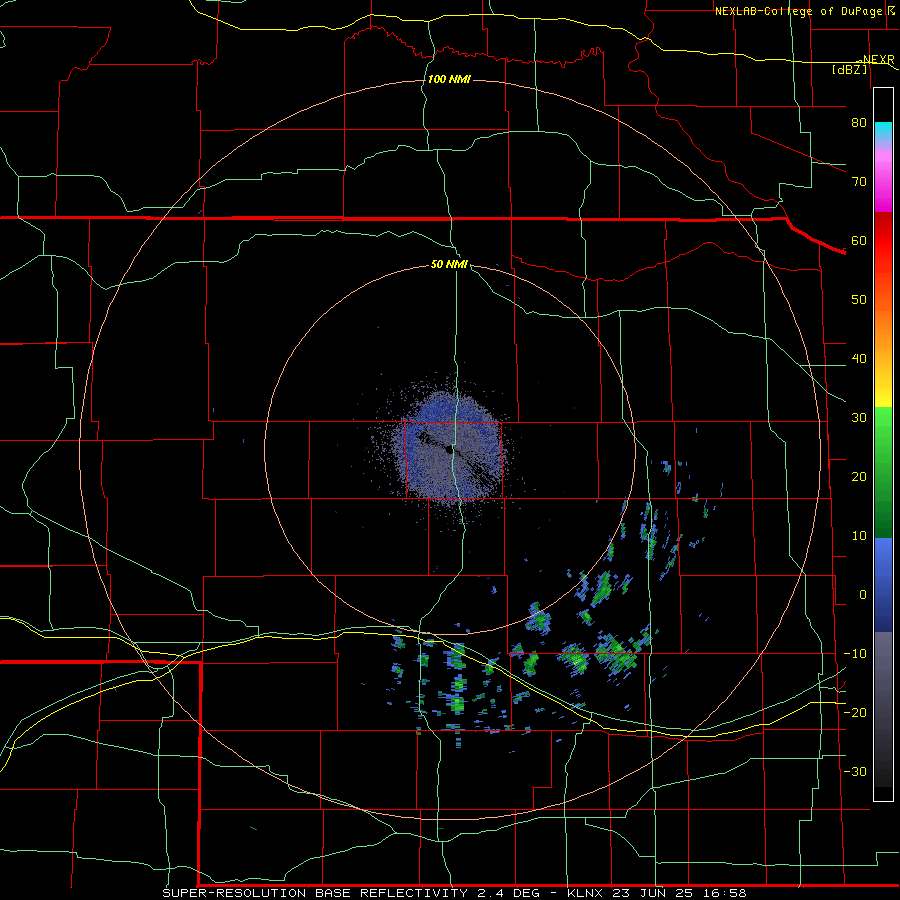
Task: Click the radar site center inside clutter
Action: click(x=449, y=451)
